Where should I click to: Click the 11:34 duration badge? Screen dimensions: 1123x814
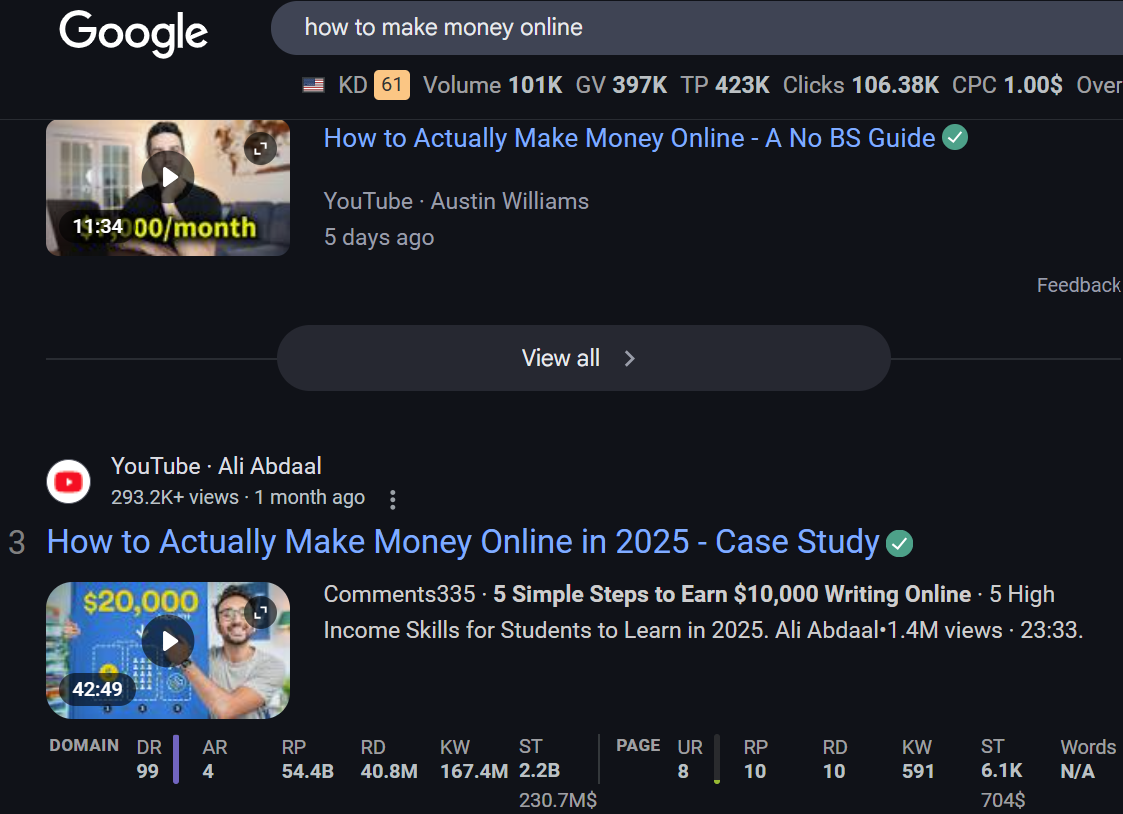[97, 227]
